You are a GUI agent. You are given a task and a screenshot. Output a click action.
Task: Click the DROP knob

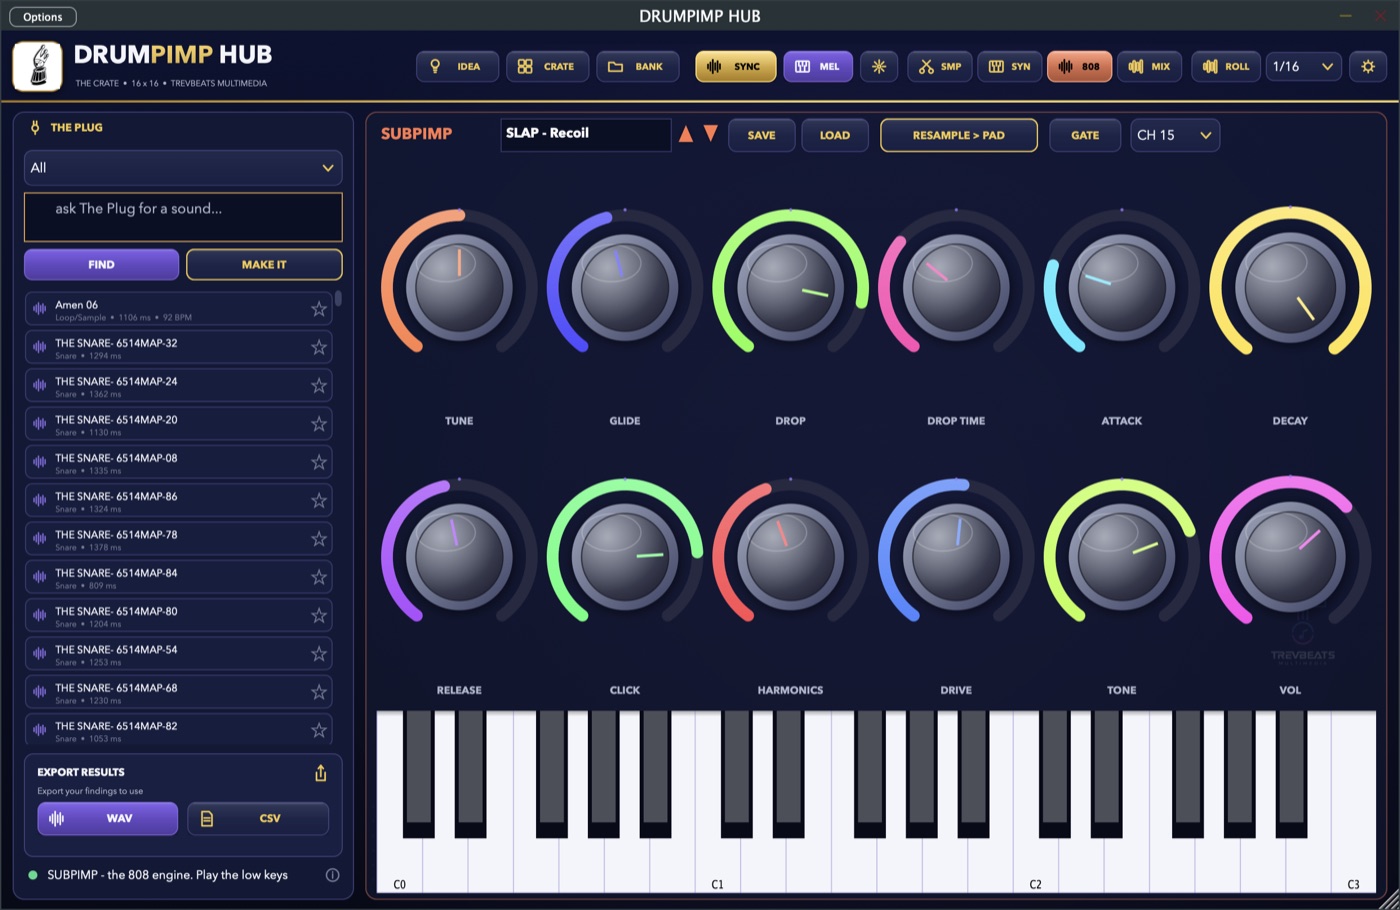[x=790, y=287]
